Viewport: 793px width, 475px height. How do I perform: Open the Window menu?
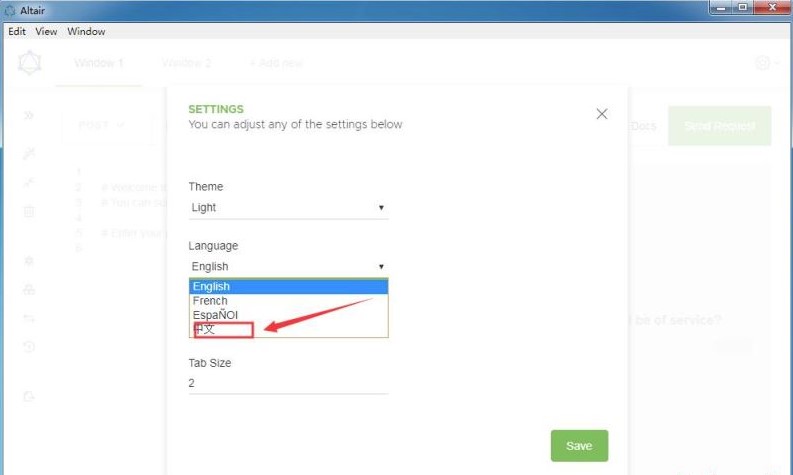86,31
